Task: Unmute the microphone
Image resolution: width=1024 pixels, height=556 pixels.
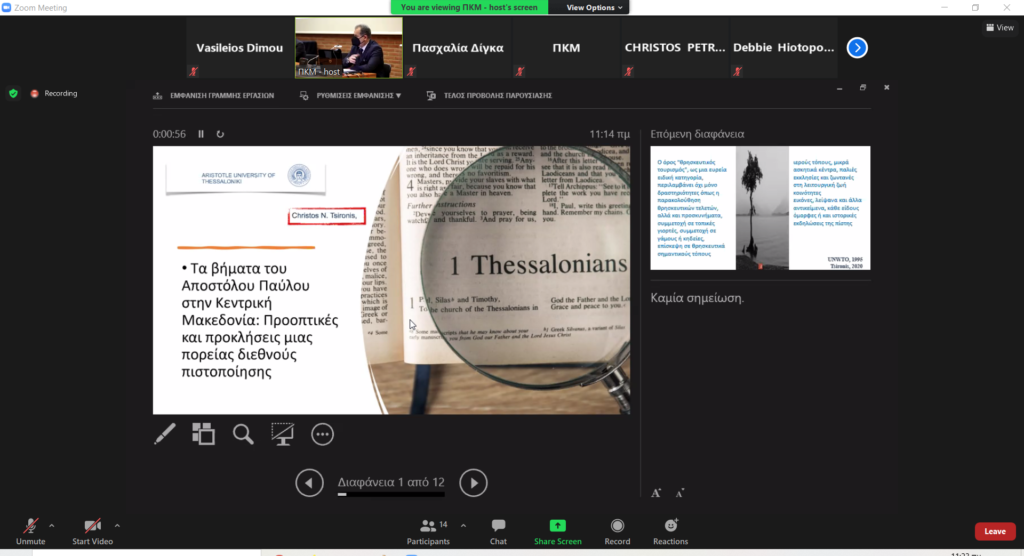Action: tap(31, 531)
